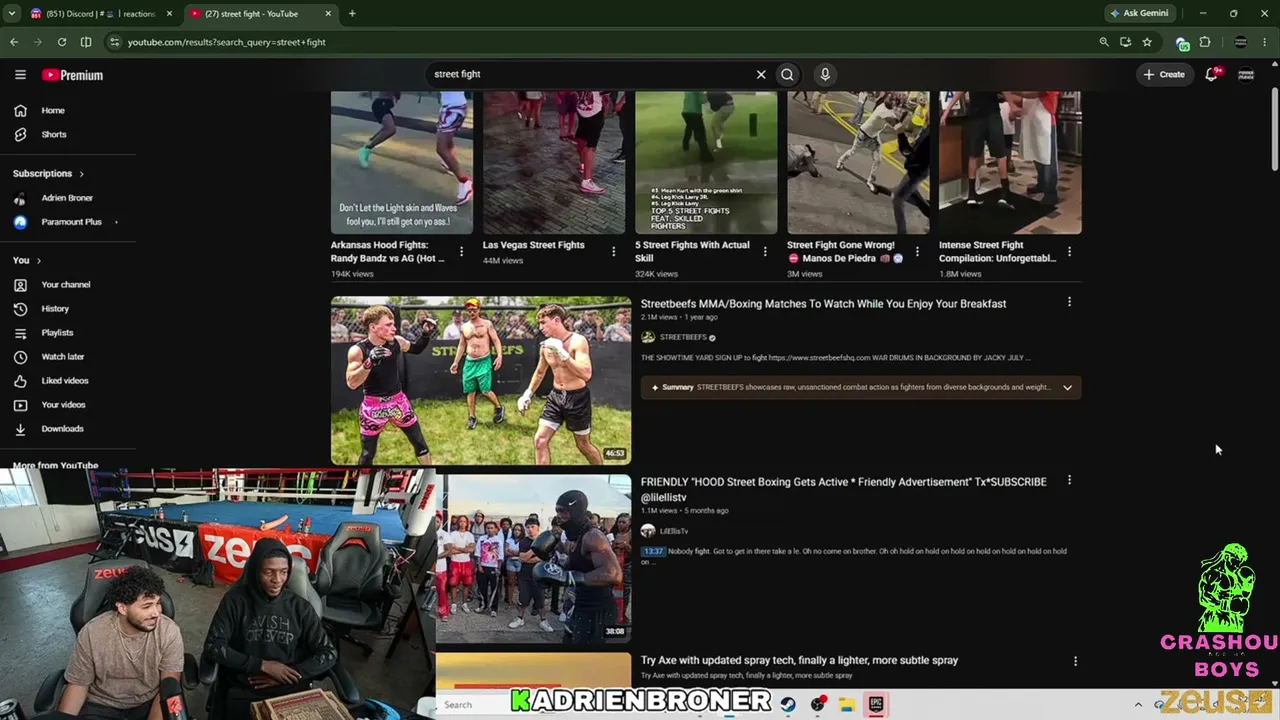The width and height of the screenshot is (1280, 720).
Task: Open options for Intense Street Fight Compilation
Action: [x=1069, y=252]
